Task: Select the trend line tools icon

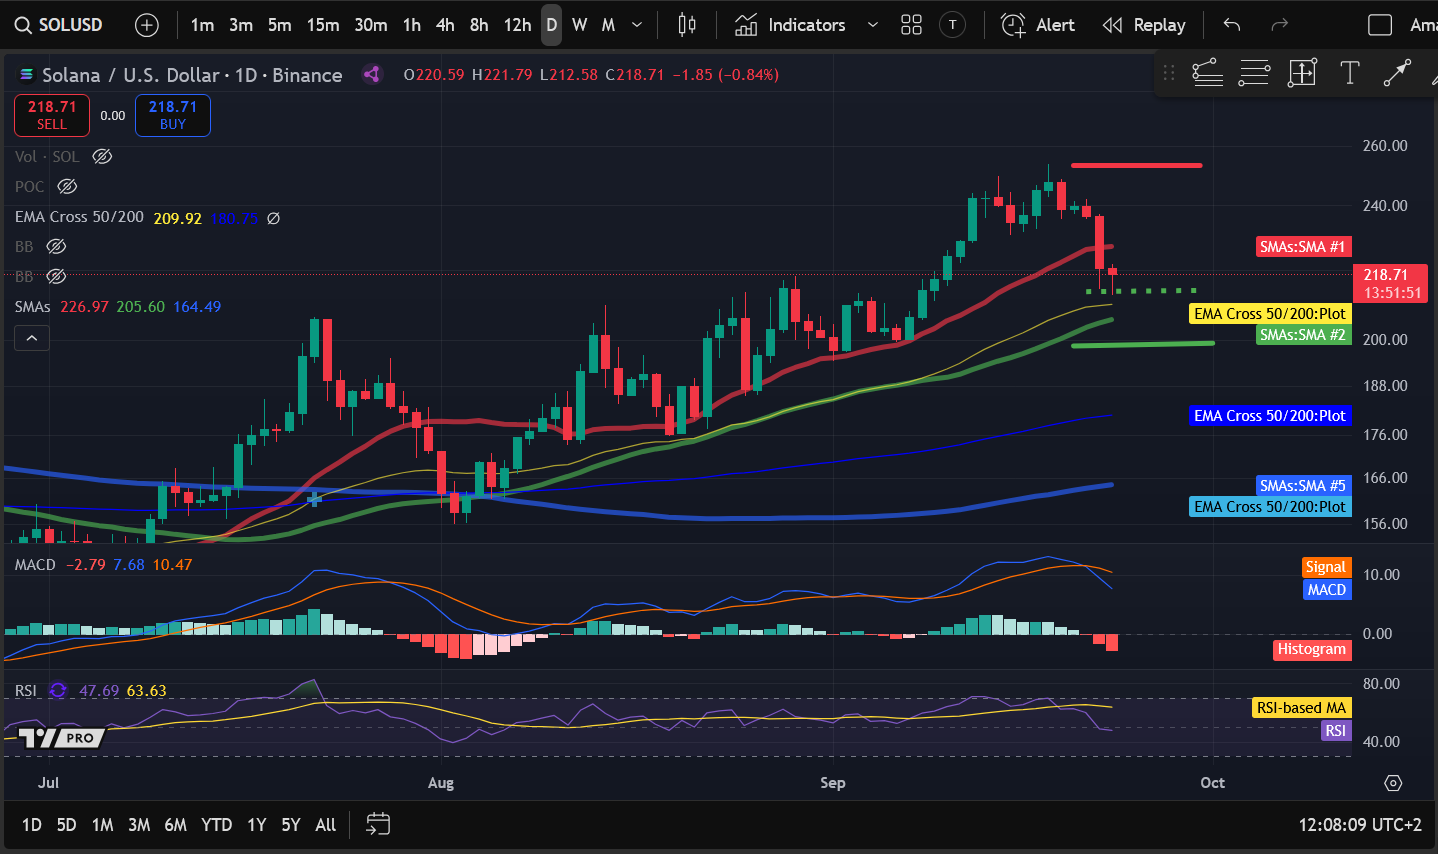Action: point(1207,72)
